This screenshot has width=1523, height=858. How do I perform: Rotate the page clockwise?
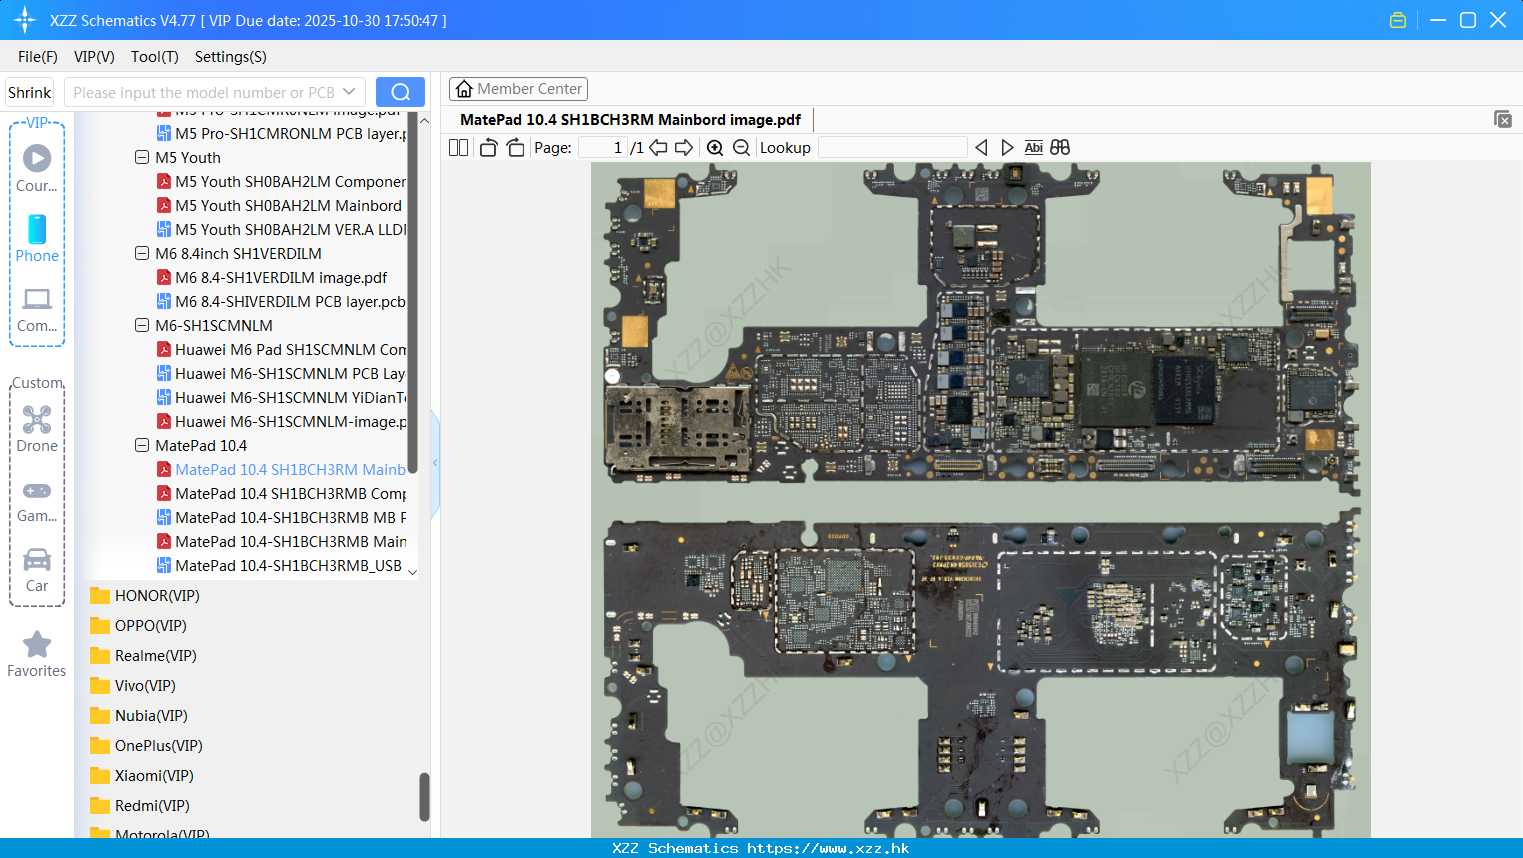coord(515,148)
